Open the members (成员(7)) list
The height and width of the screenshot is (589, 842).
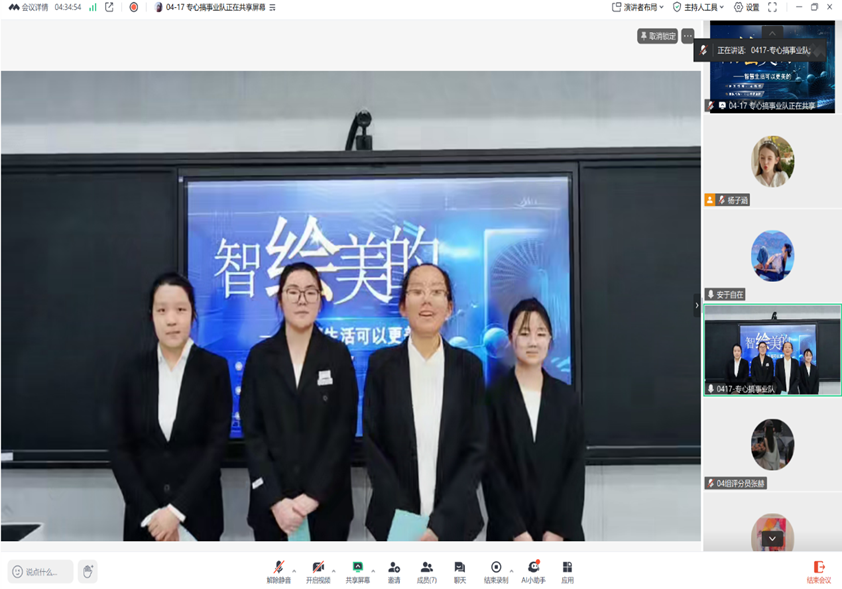[x=427, y=572]
